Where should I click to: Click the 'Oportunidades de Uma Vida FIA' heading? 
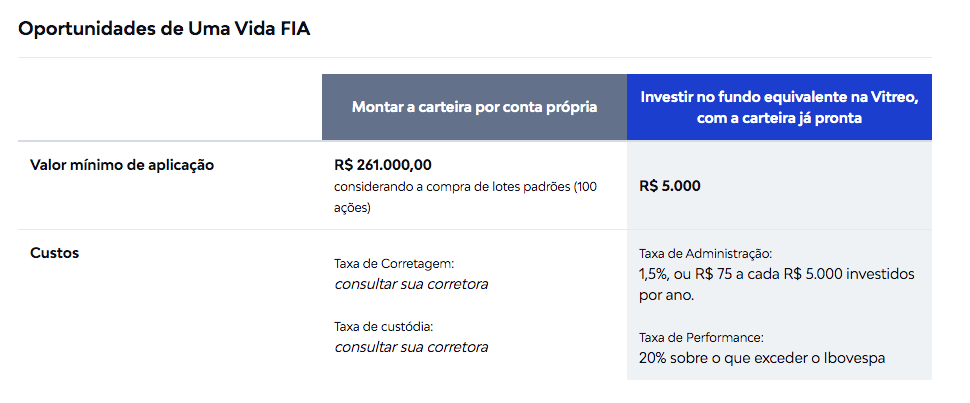coord(165,28)
